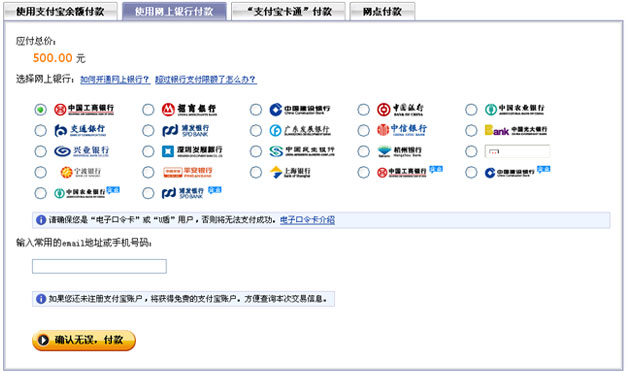Click the 上海银行 logo
Image resolution: width=627 pixels, height=373 pixels.
point(290,172)
